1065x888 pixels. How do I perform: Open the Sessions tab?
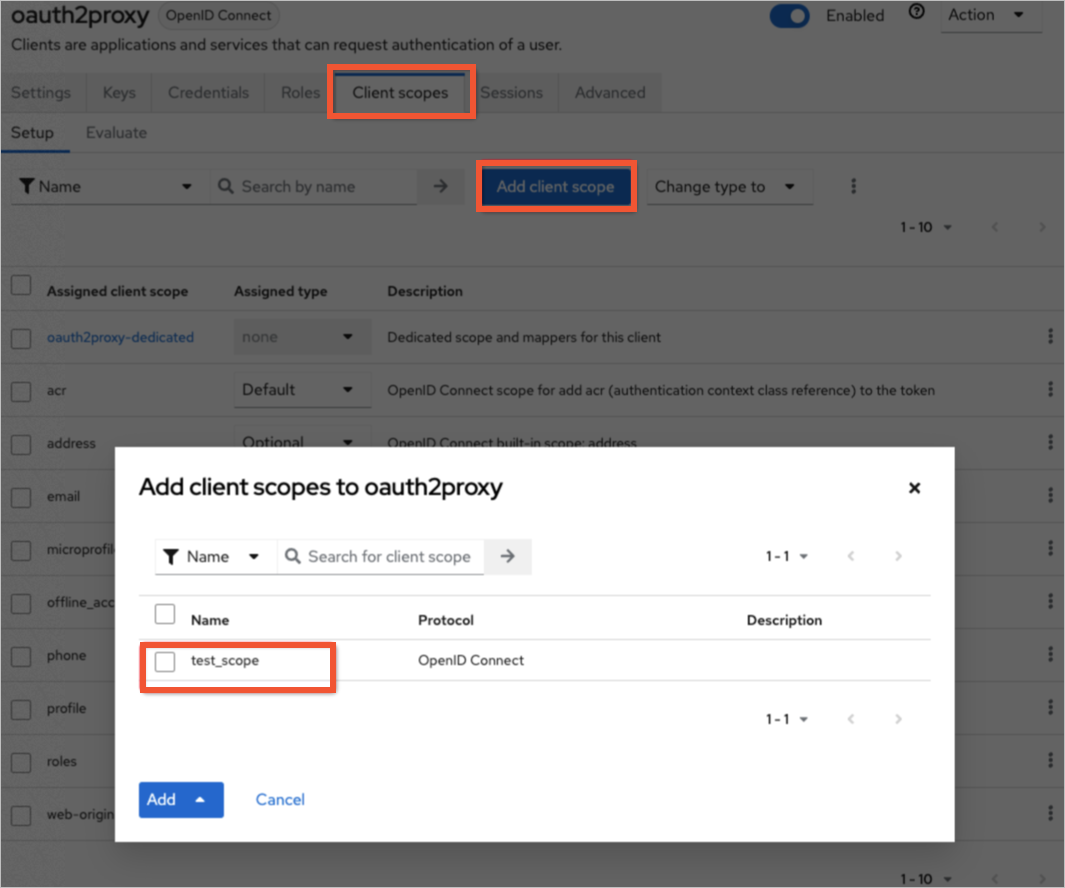(511, 92)
